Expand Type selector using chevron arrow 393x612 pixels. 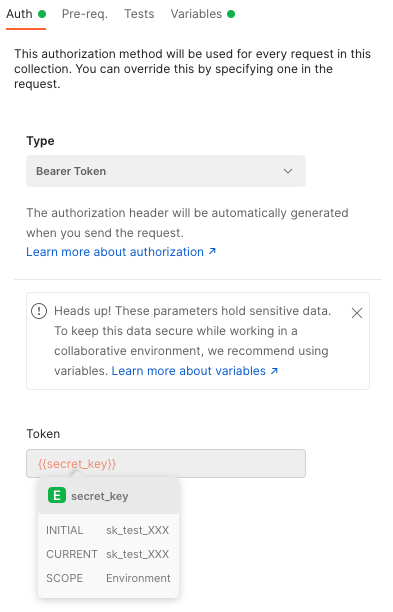tap(288, 171)
